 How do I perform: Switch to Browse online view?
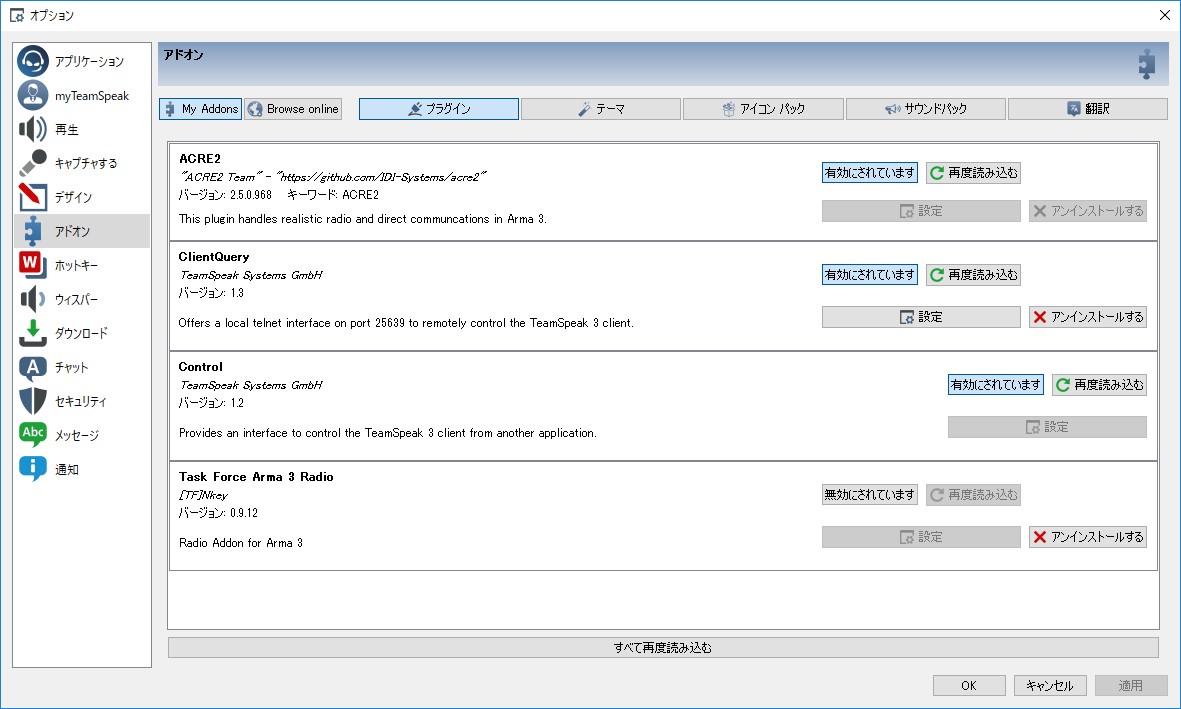(x=293, y=109)
